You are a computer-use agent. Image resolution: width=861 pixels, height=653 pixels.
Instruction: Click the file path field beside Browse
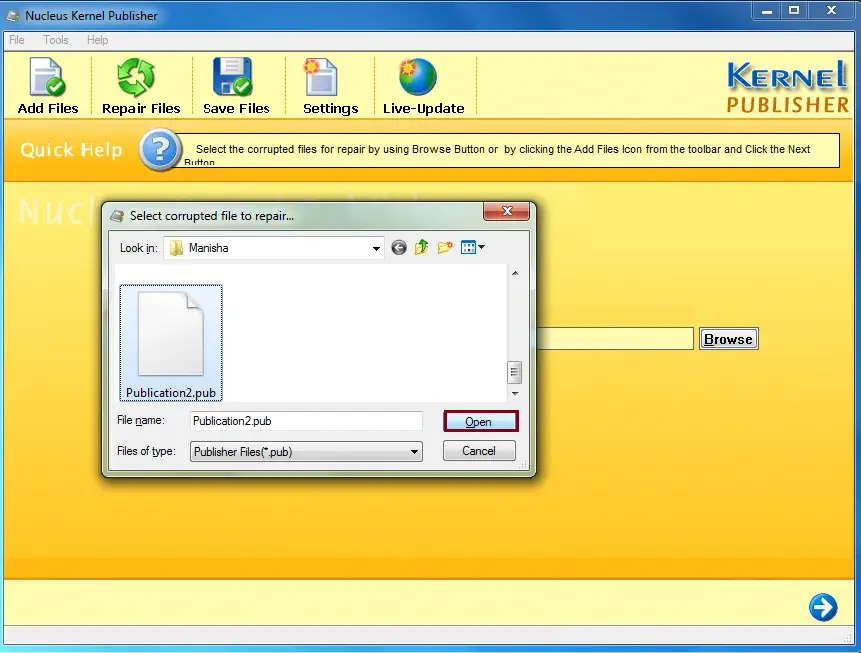(x=615, y=338)
